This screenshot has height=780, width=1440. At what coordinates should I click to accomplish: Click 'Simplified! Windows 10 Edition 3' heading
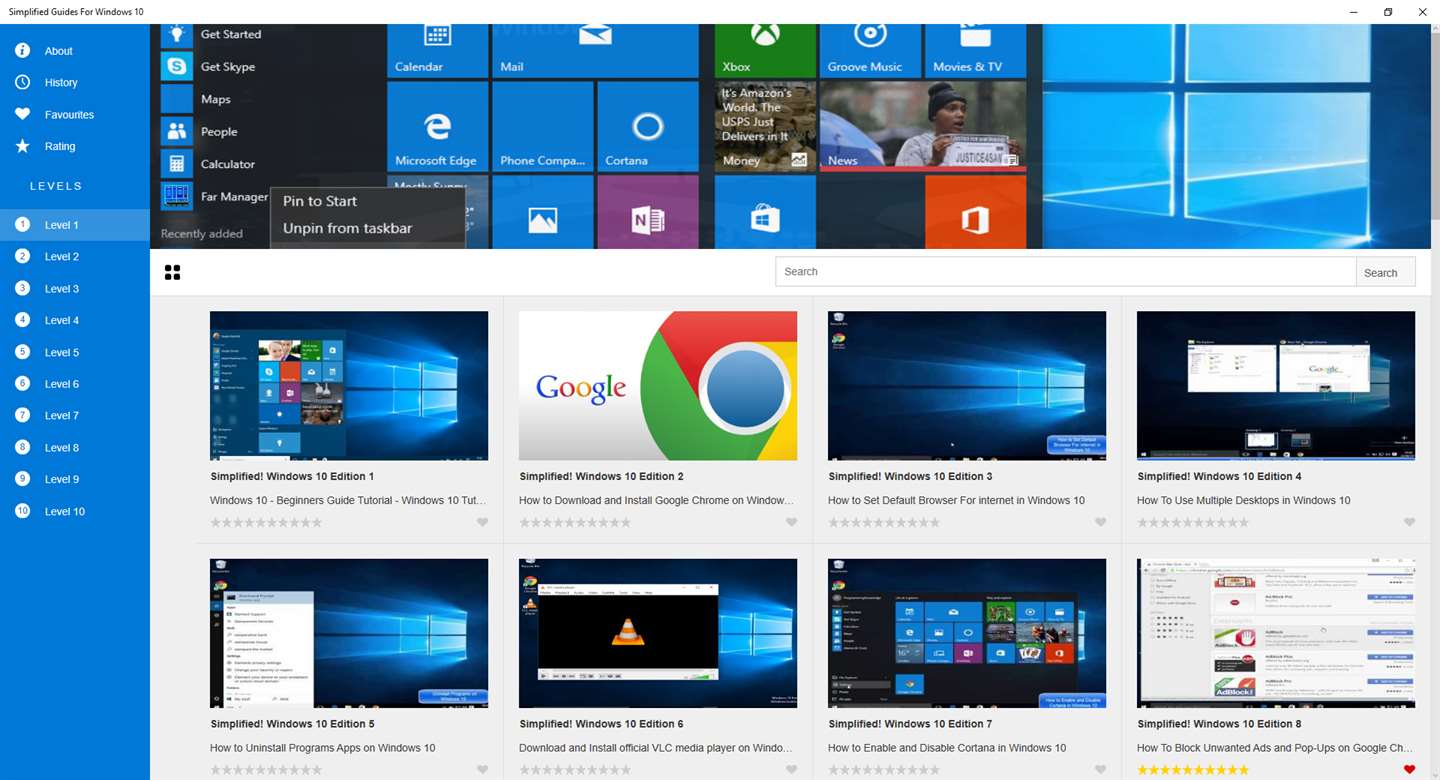910,477
